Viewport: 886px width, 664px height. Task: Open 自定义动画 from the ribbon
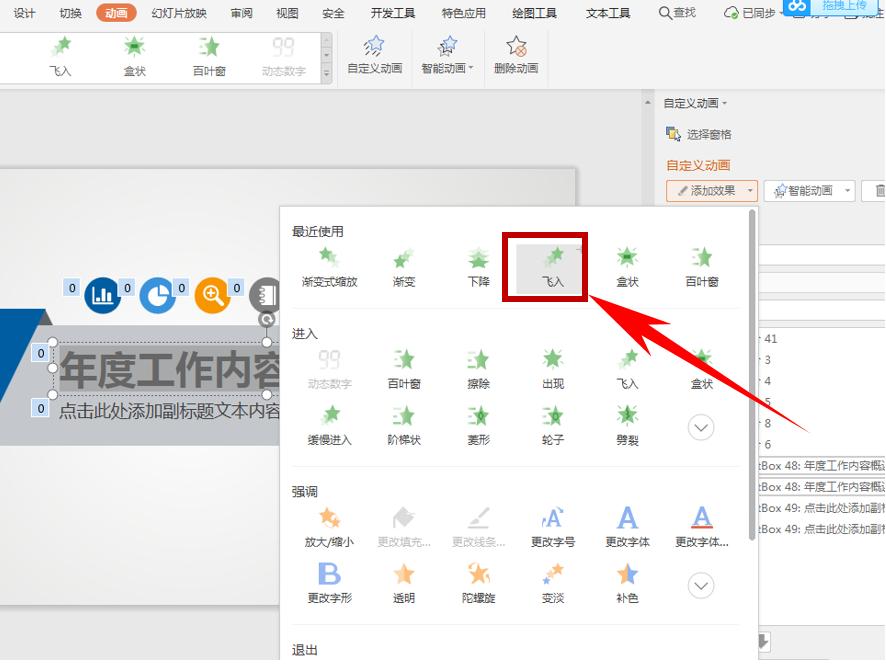tap(374, 55)
